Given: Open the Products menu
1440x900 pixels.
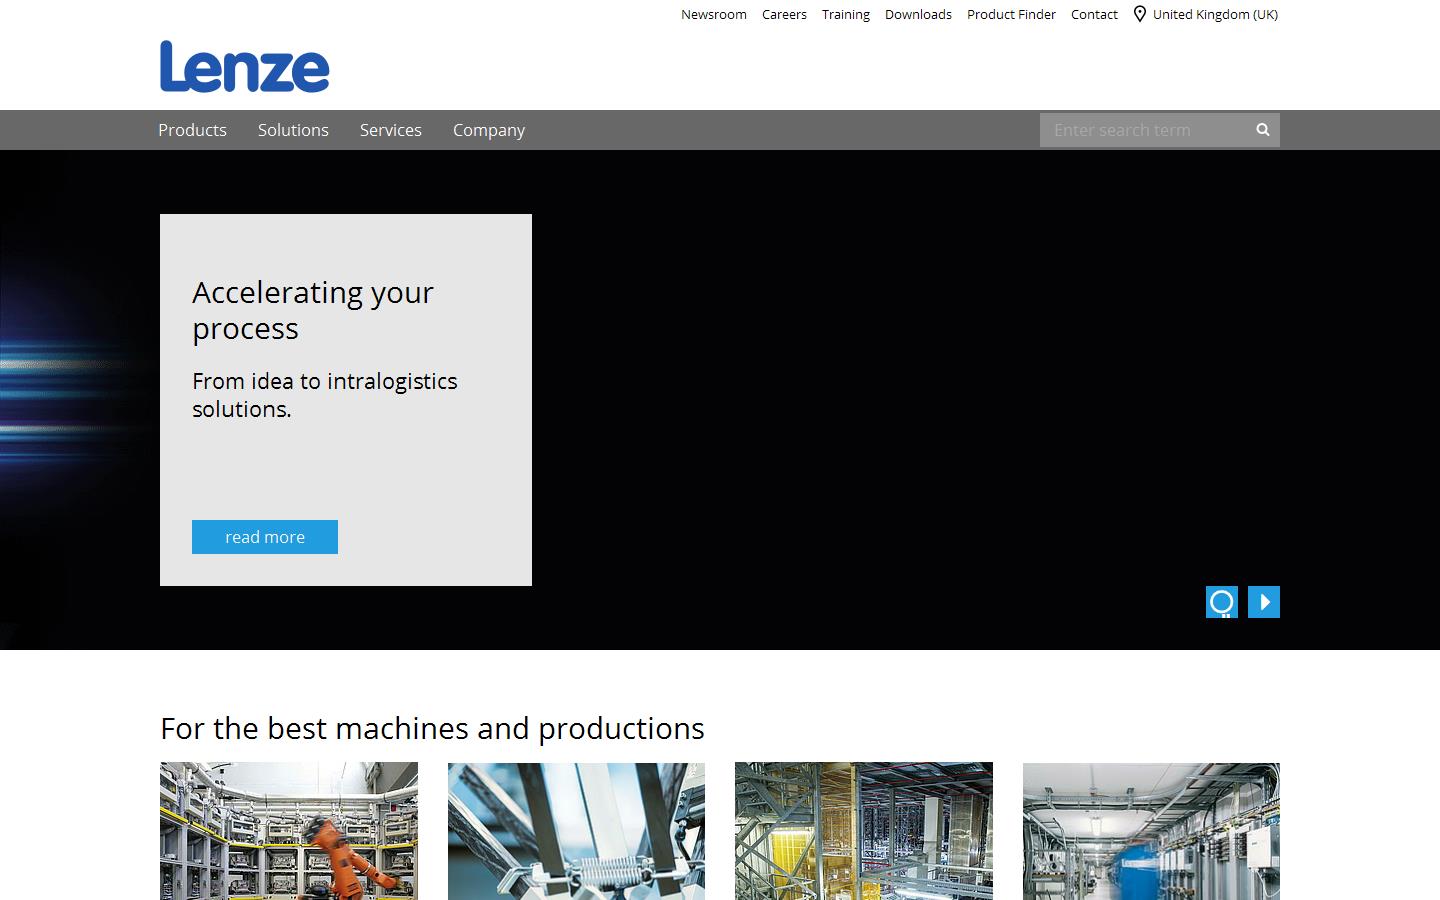Looking at the screenshot, I should point(192,130).
